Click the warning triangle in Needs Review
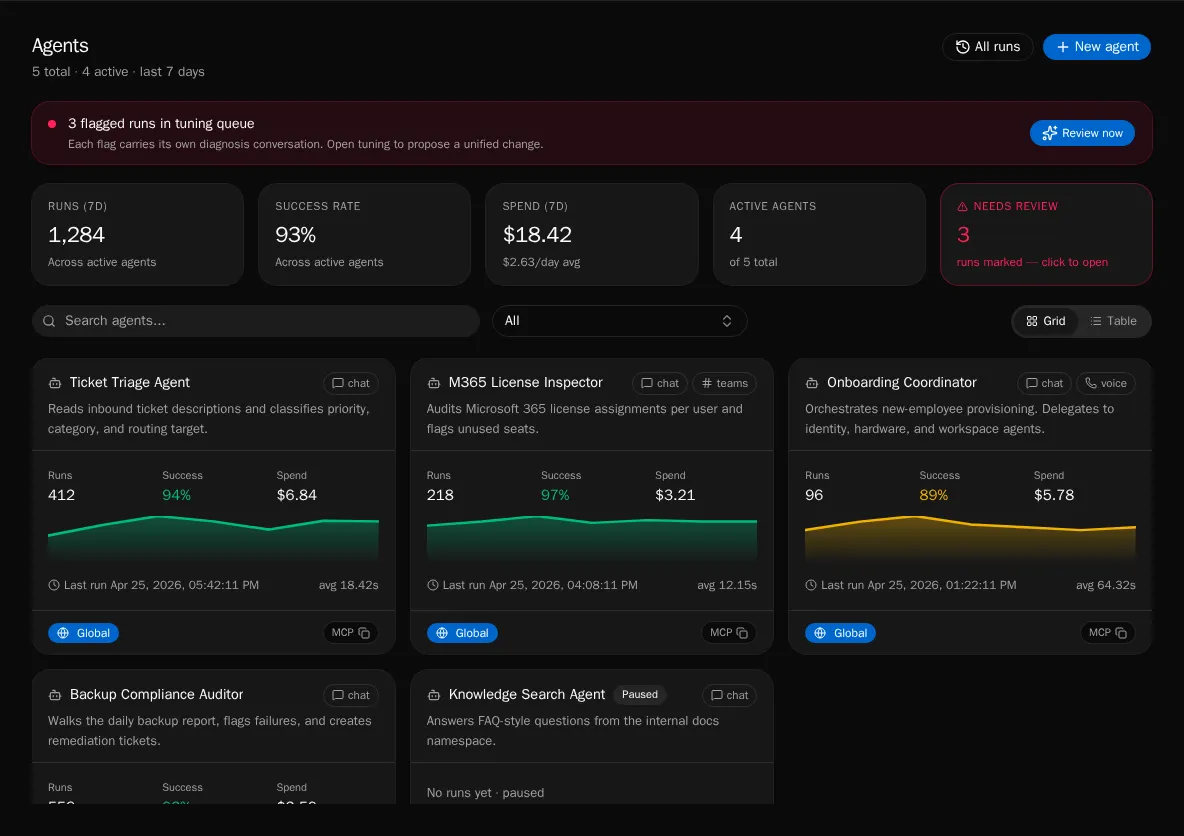 click(x=962, y=207)
